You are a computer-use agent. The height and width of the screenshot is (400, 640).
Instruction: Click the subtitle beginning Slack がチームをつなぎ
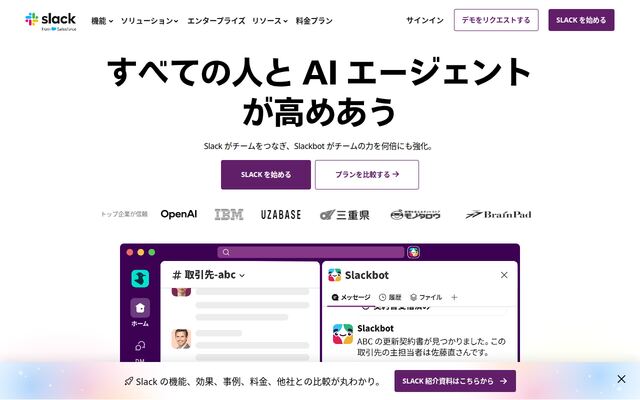[318, 146]
